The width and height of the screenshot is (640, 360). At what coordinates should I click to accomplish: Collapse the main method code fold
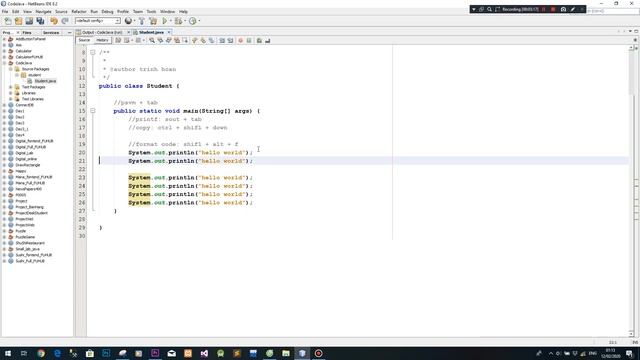click(93, 111)
